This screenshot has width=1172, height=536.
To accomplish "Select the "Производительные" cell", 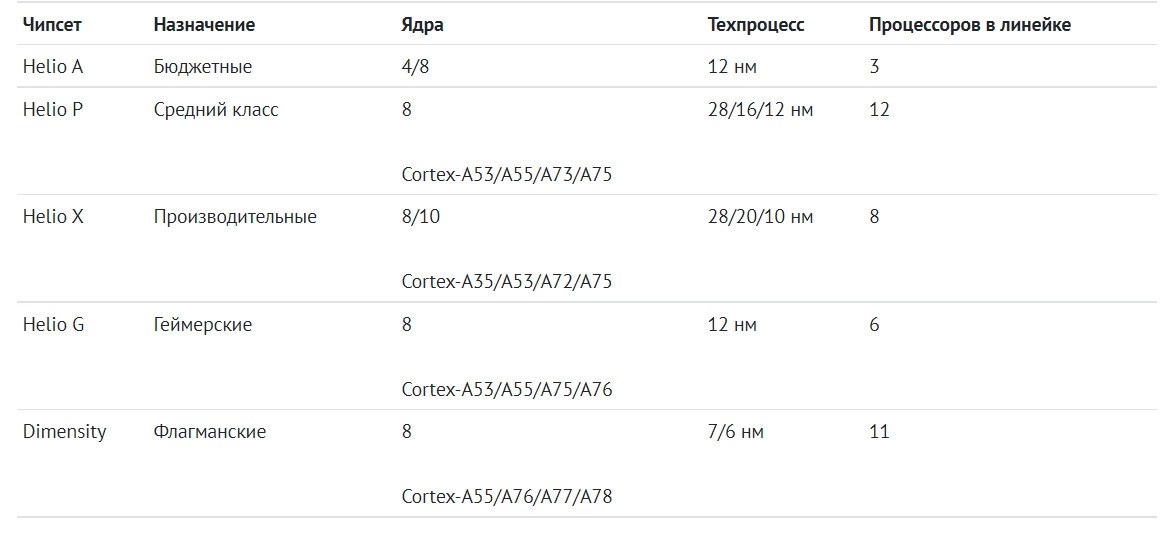I will (235, 217).
